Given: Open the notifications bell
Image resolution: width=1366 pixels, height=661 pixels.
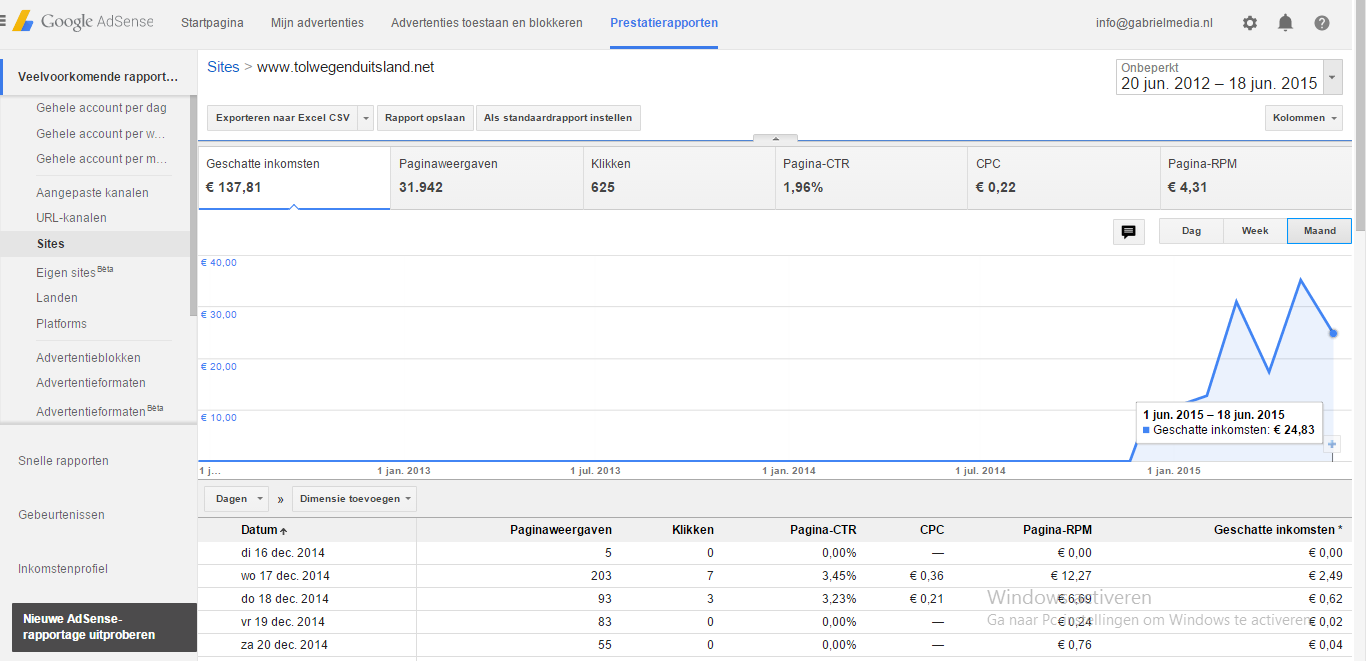Looking at the screenshot, I should click(1286, 23).
